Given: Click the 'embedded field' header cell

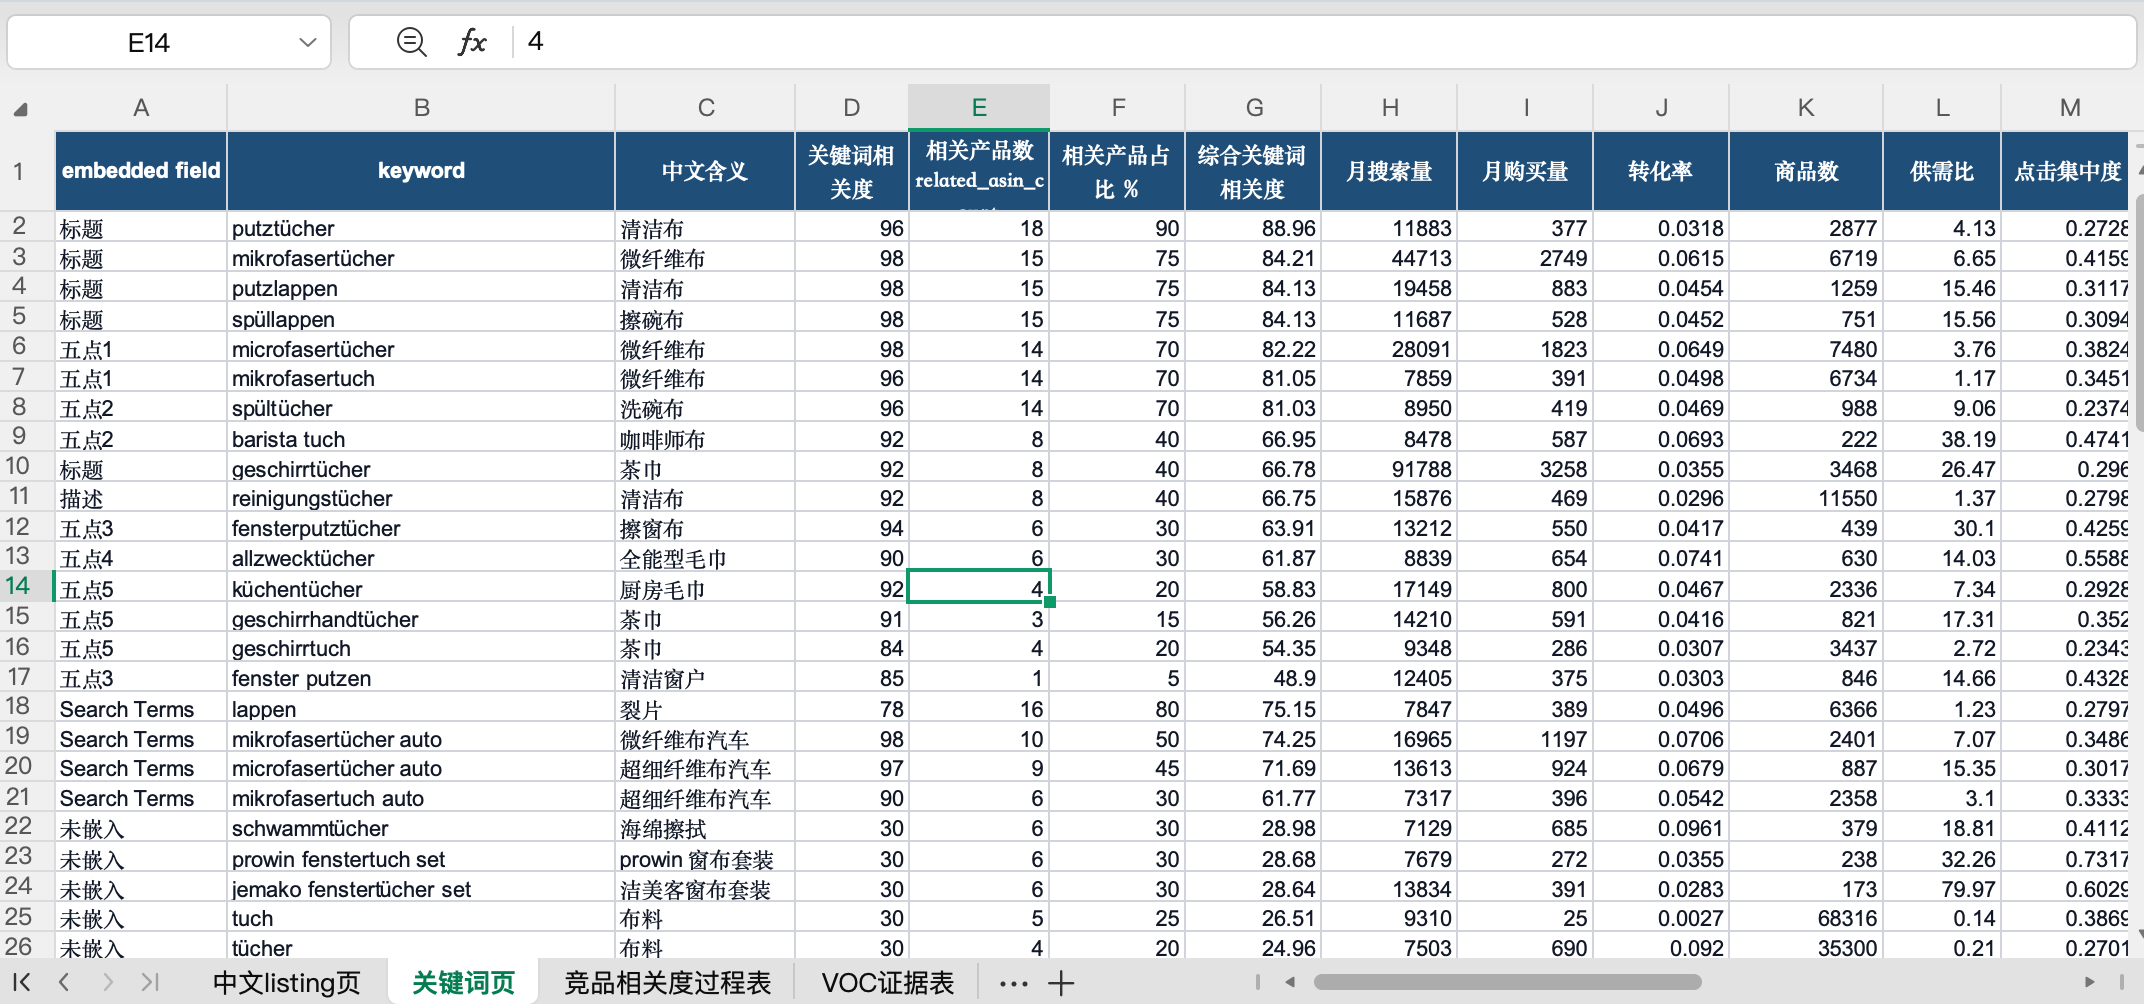Looking at the screenshot, I should [x=141, y=171].
